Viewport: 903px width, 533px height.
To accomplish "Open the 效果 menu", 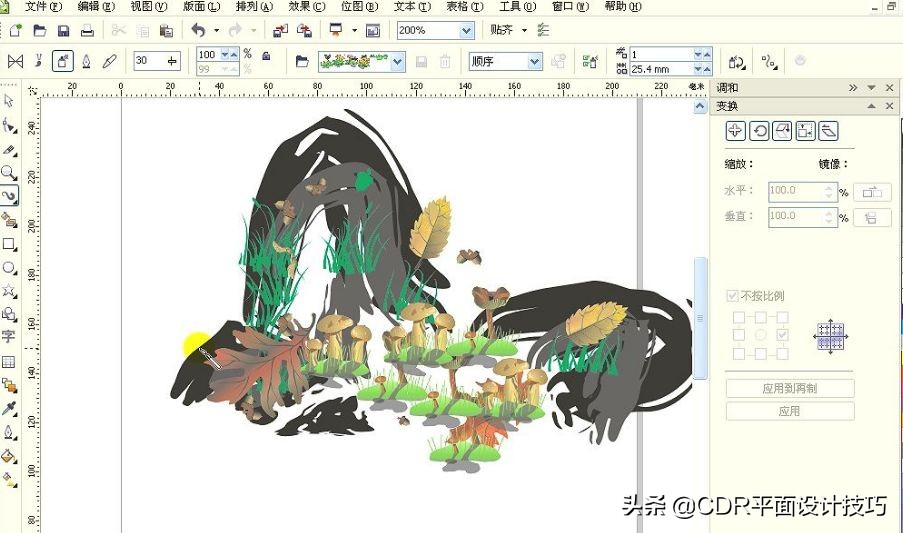I will click(307, 6).
